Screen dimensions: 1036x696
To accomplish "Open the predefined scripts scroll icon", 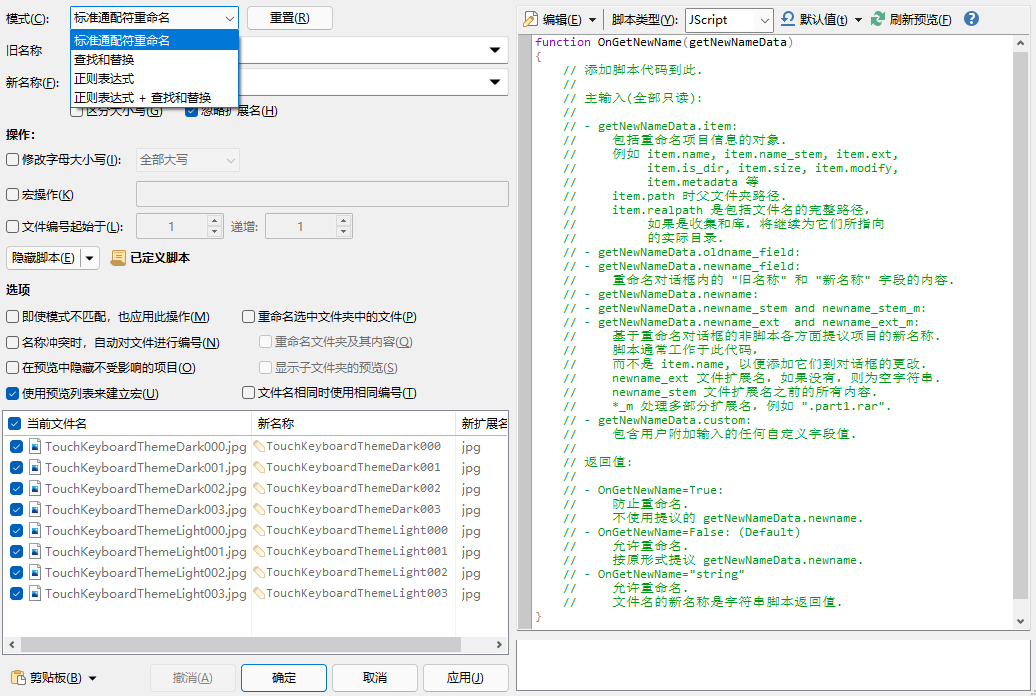I will [118, 258].
